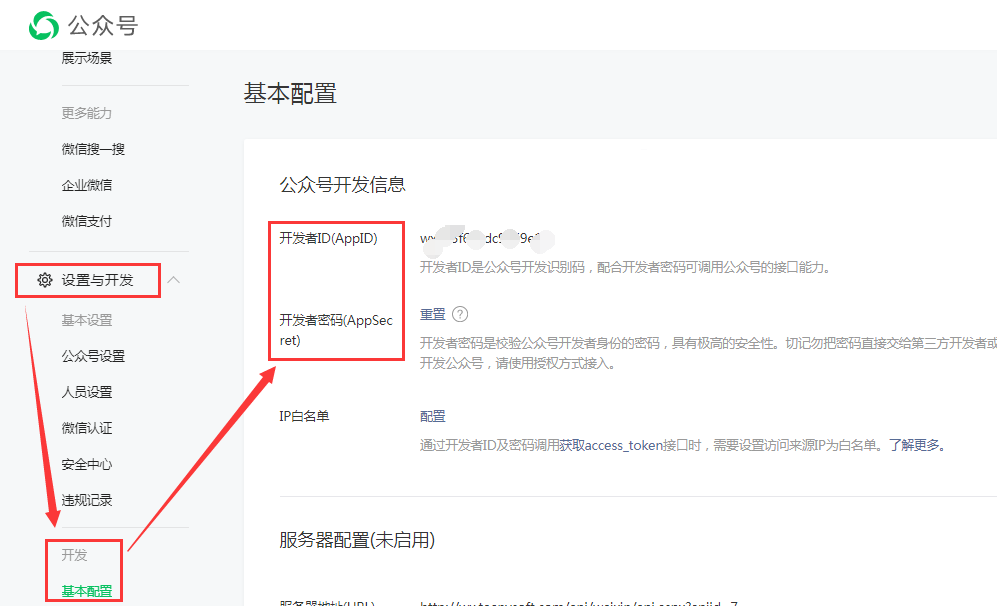Screen dimensions: 997x606
Task: Open 展示场景 in the sidebar
Action: 86,58
